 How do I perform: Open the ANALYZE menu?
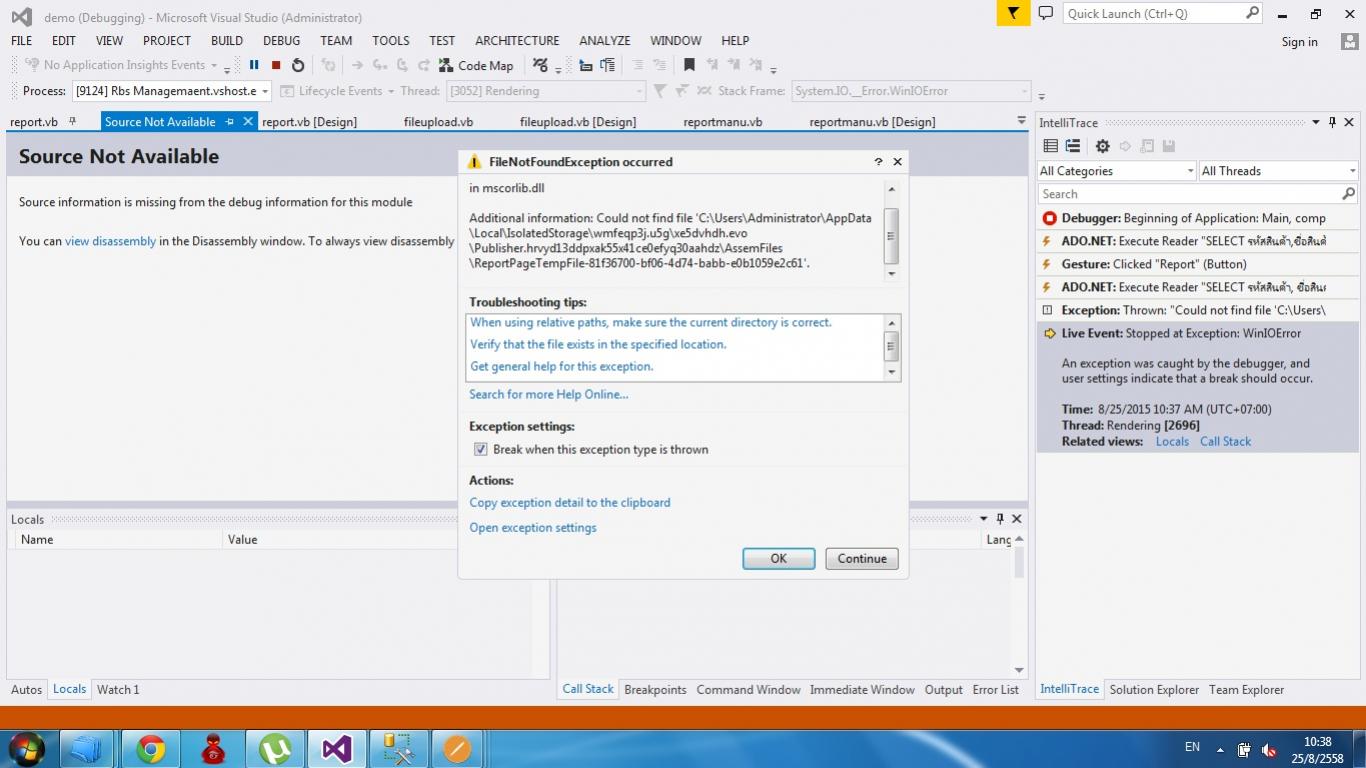(x=604, y=41)
